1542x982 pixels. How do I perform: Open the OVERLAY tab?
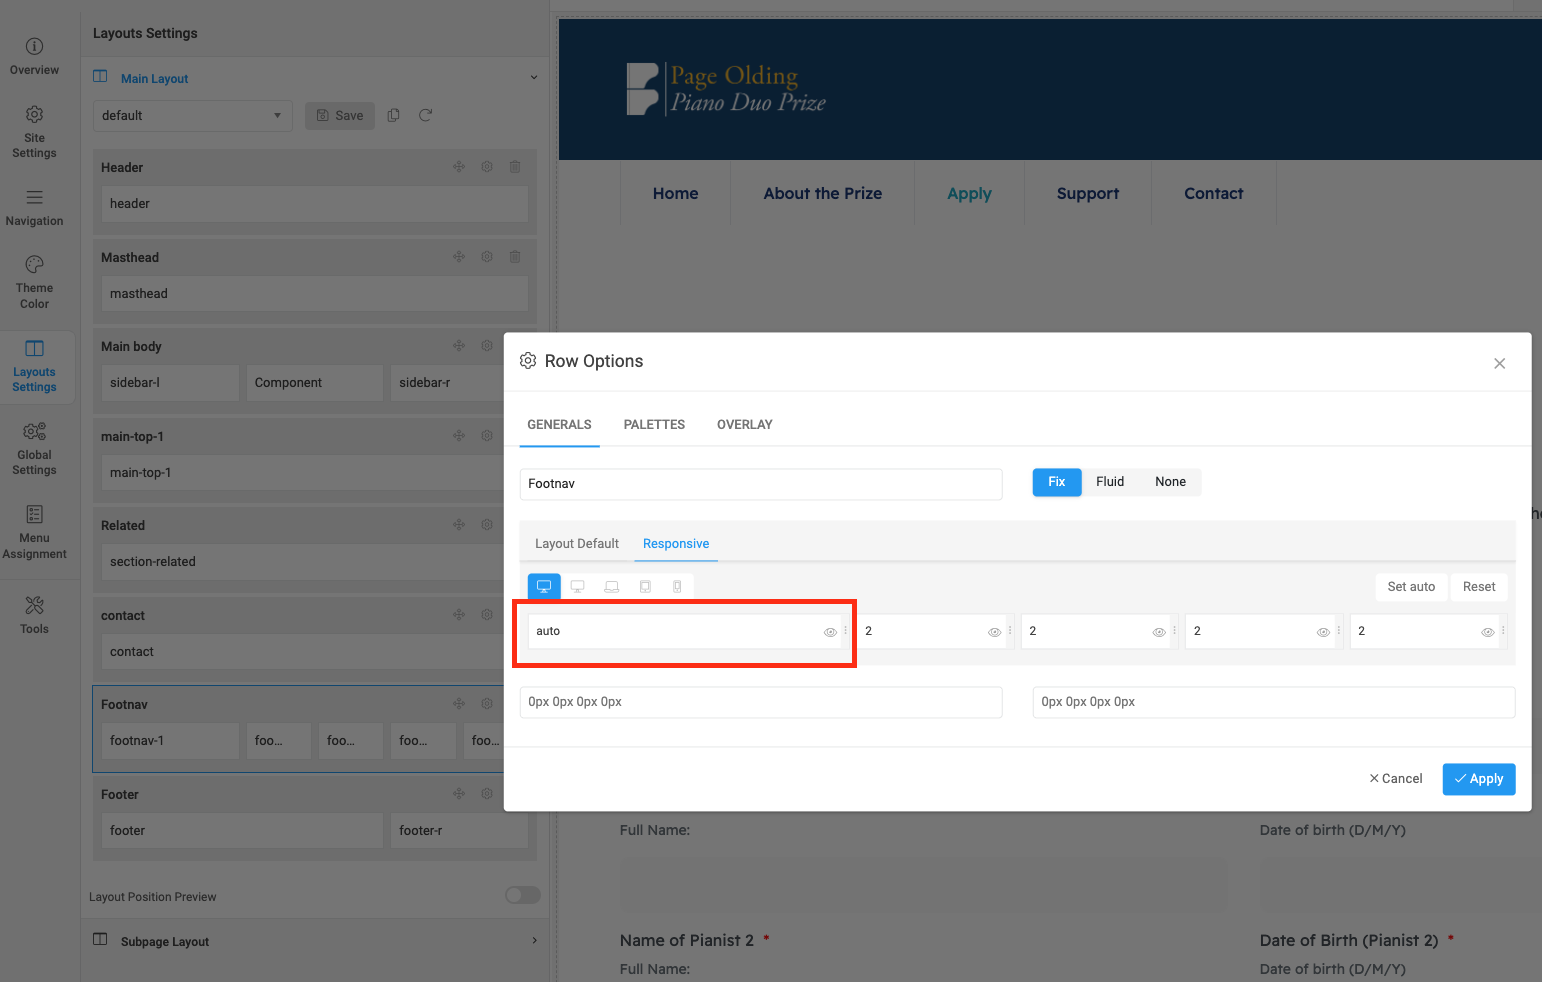tap(745, 425)
